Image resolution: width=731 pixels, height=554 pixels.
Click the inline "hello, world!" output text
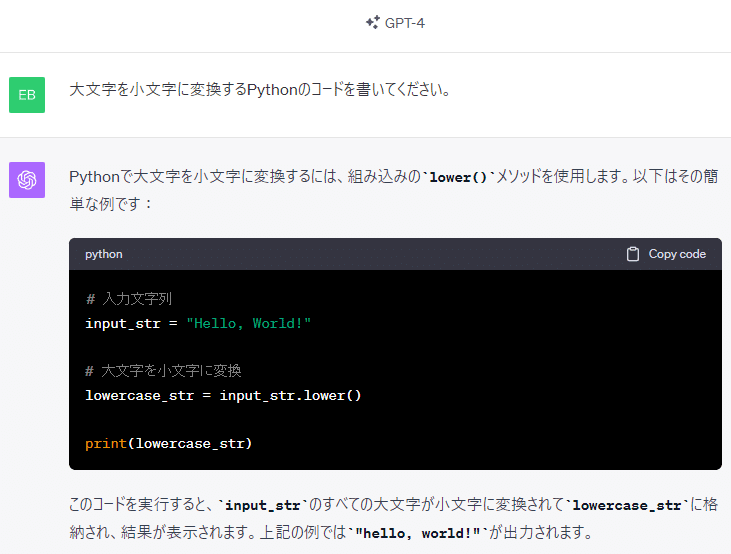(x=421, y=531)
